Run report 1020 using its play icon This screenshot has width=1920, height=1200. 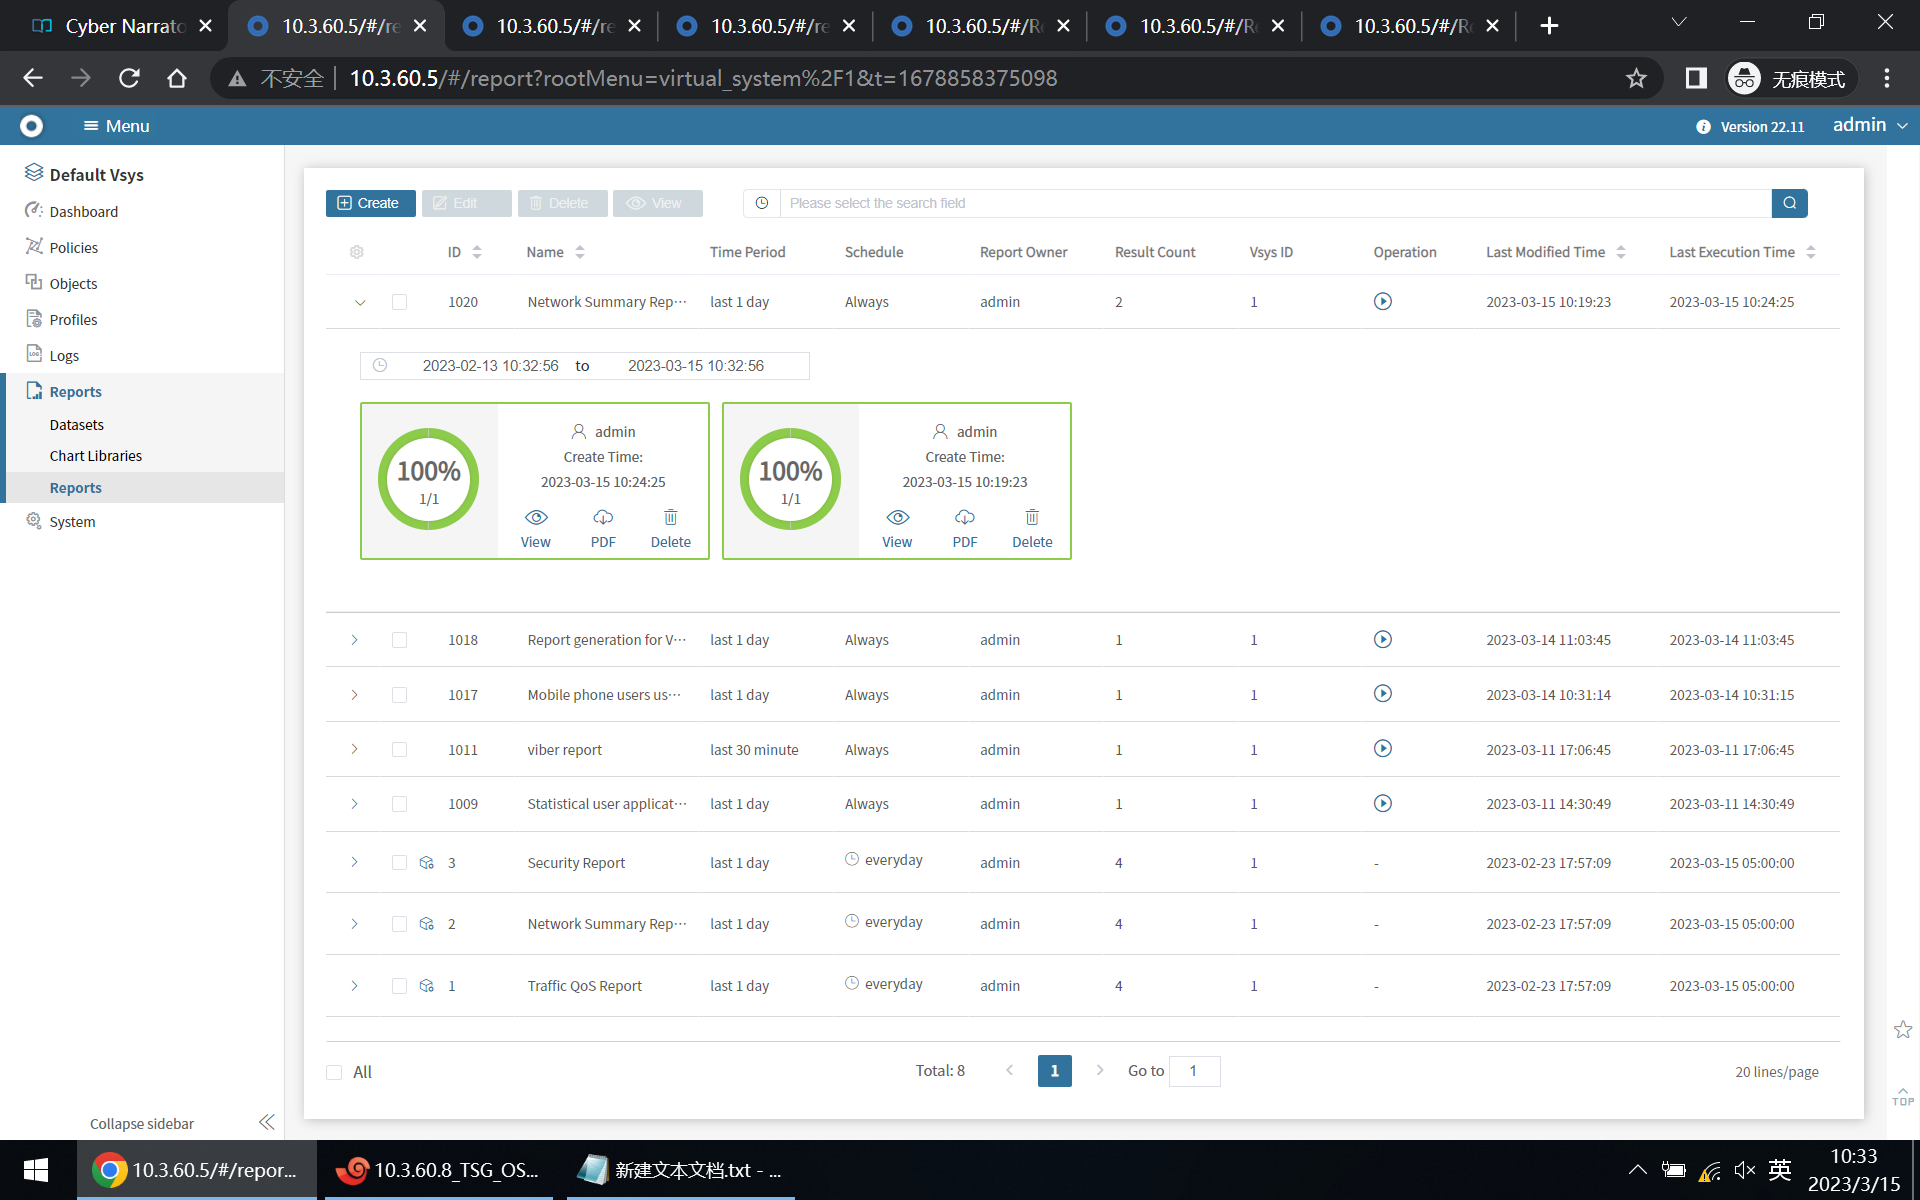point(1382,301)
